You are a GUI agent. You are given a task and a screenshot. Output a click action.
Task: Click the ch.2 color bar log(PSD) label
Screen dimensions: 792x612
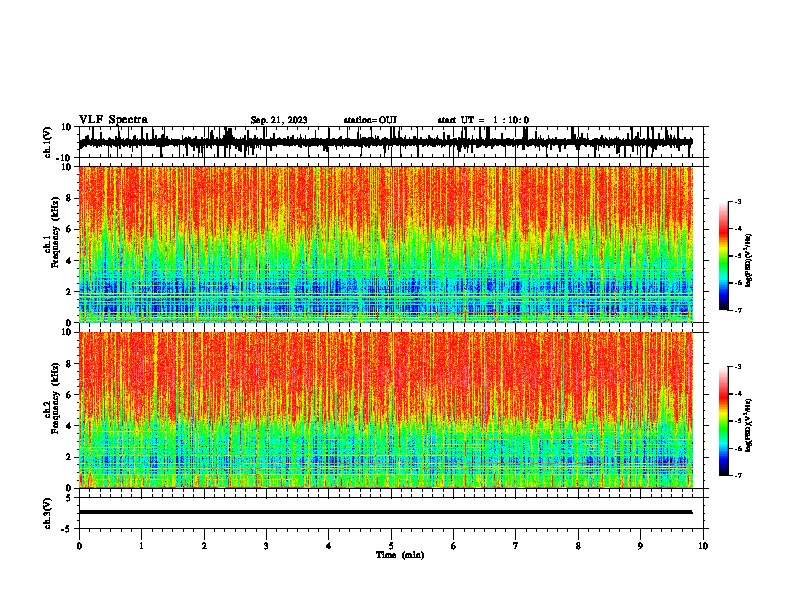click(x=749, y=426)
